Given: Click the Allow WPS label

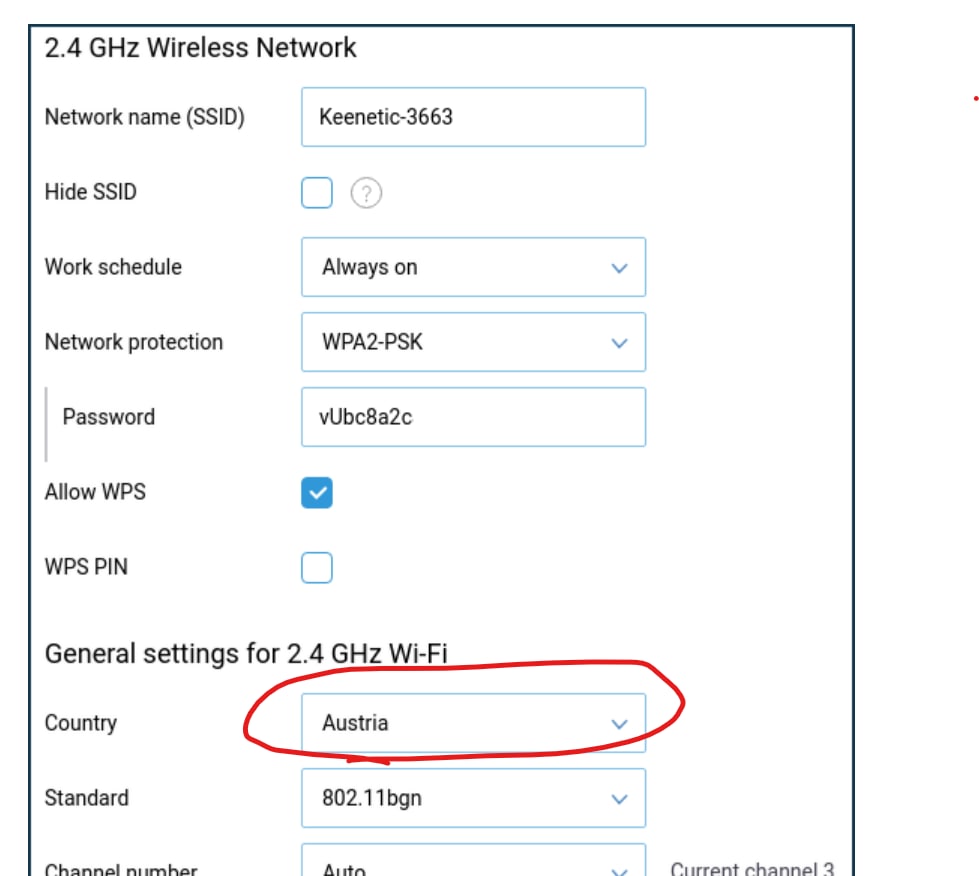Looking at the screenshot, I should [x=95, y=492].
